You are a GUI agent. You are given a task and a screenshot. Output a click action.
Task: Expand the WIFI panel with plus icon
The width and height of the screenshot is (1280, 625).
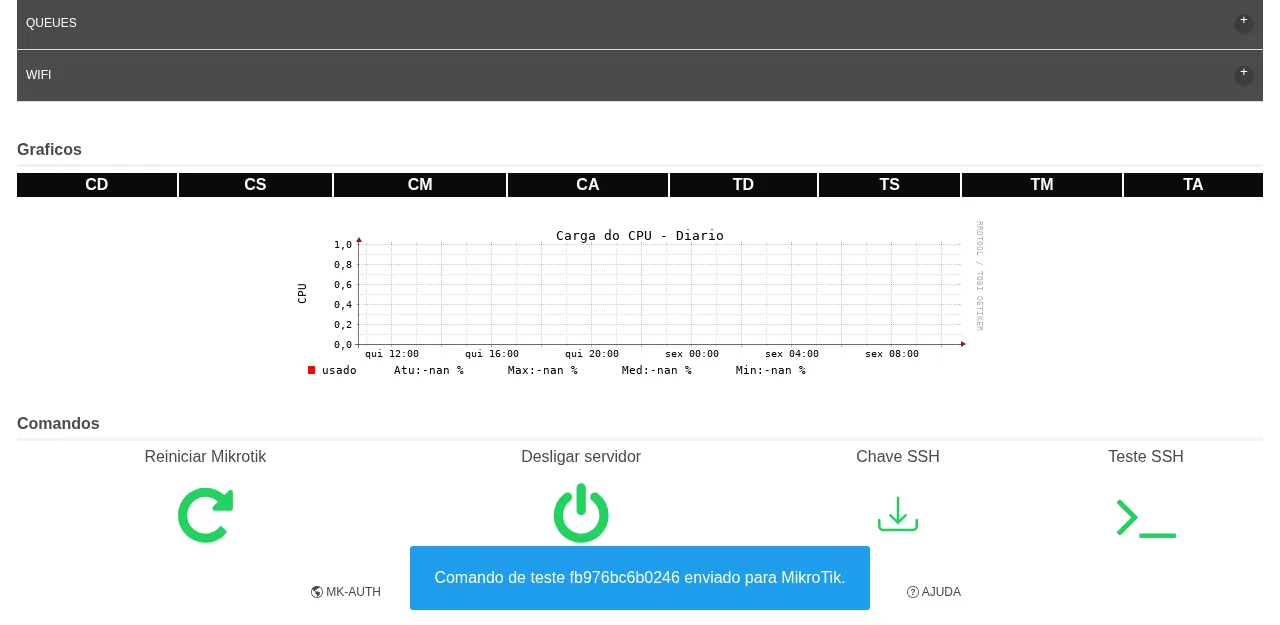click(x=1244, y=73)
